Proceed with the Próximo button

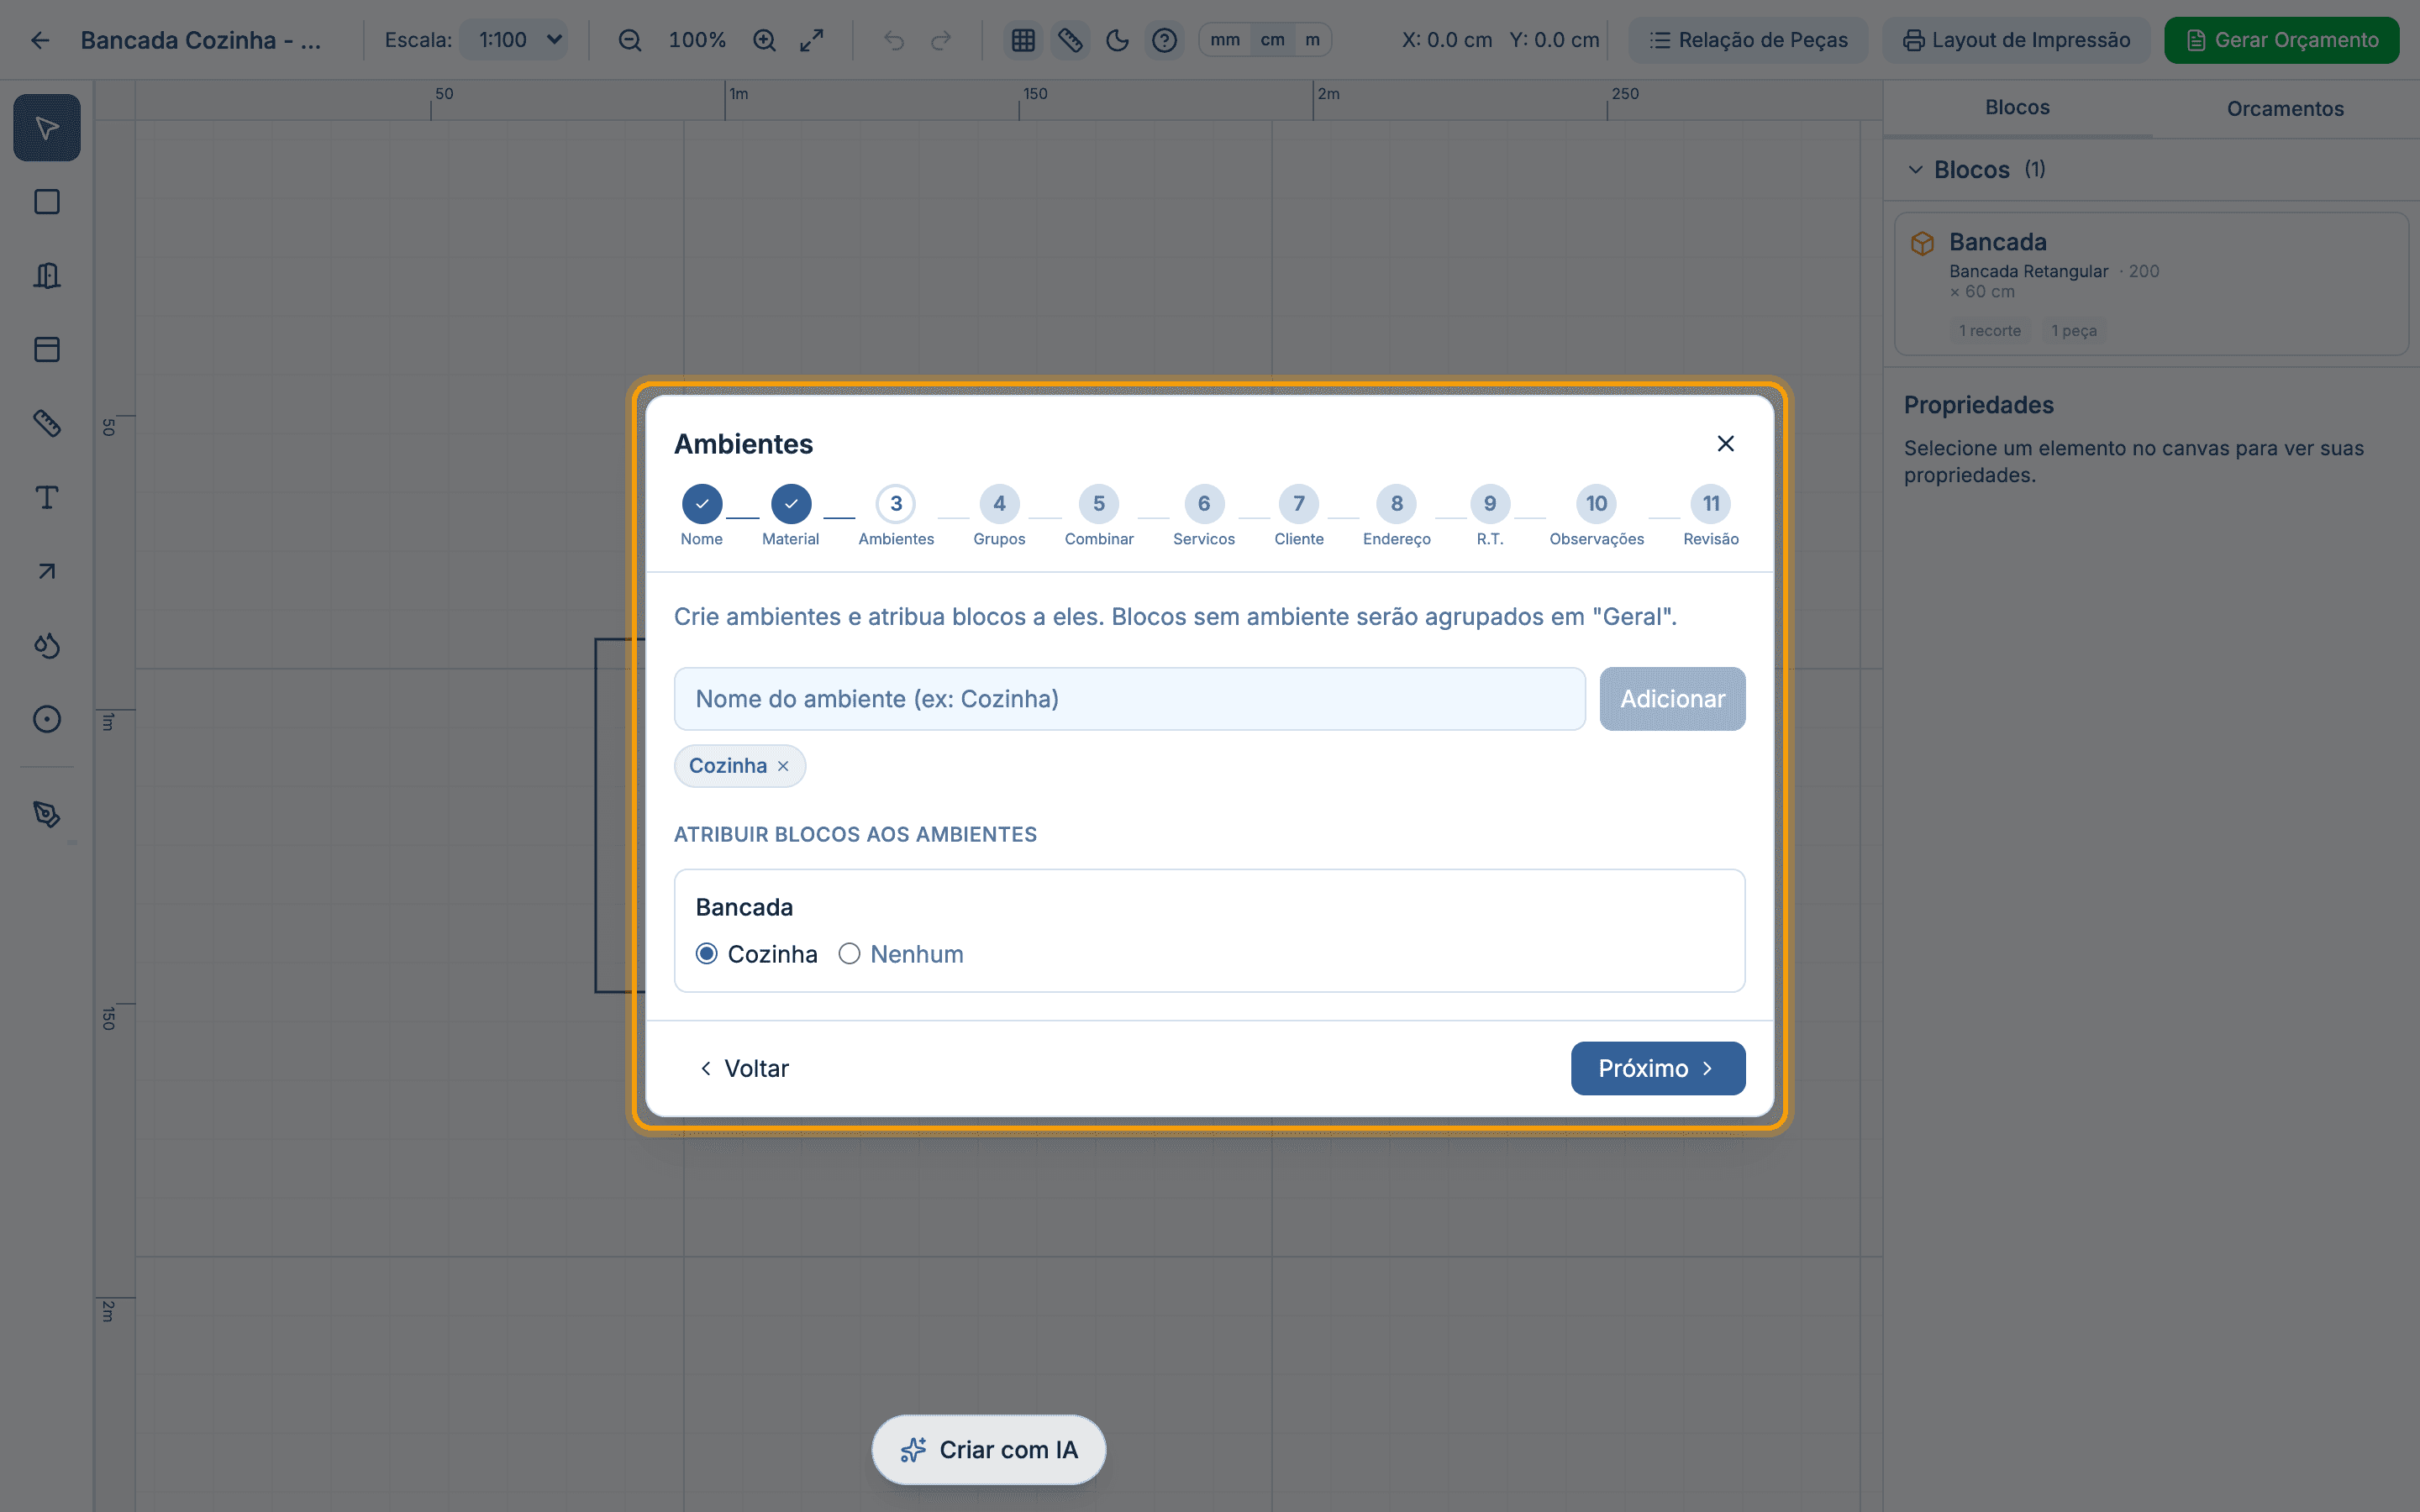(x=1657, y=1069)
